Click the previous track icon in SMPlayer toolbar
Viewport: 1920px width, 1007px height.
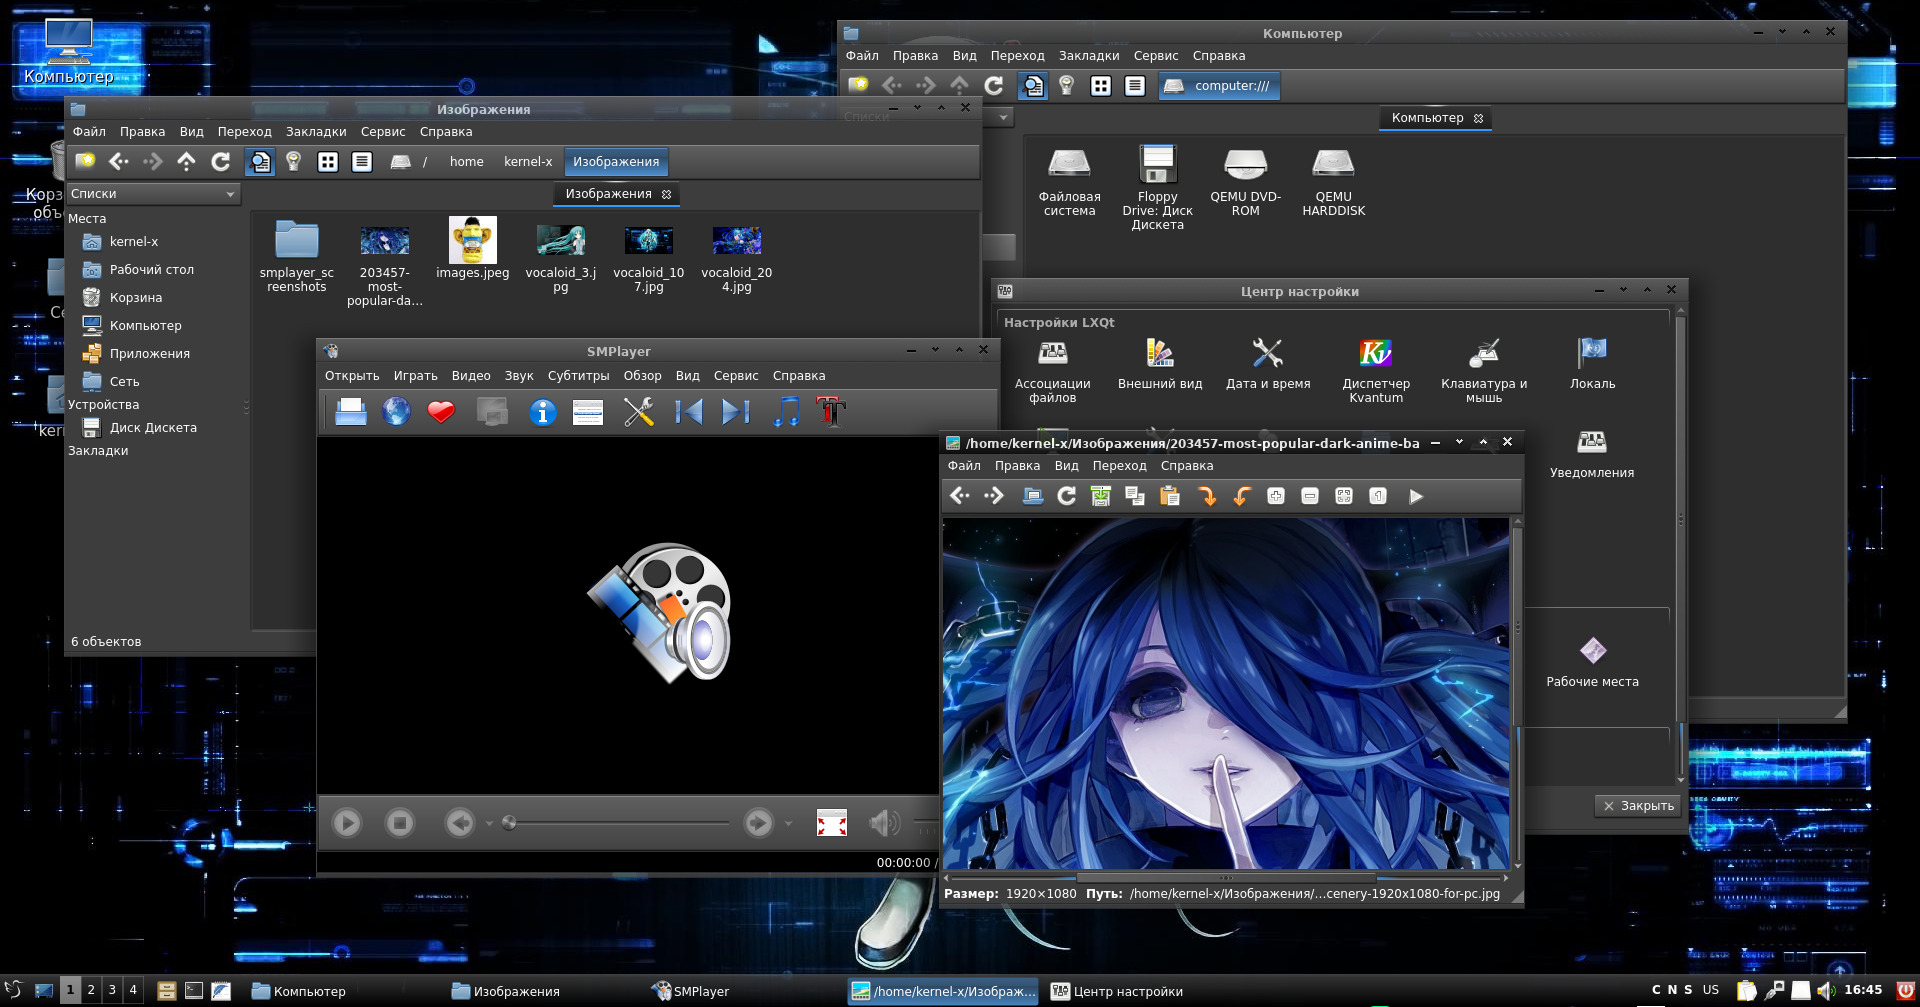[689, 412]
